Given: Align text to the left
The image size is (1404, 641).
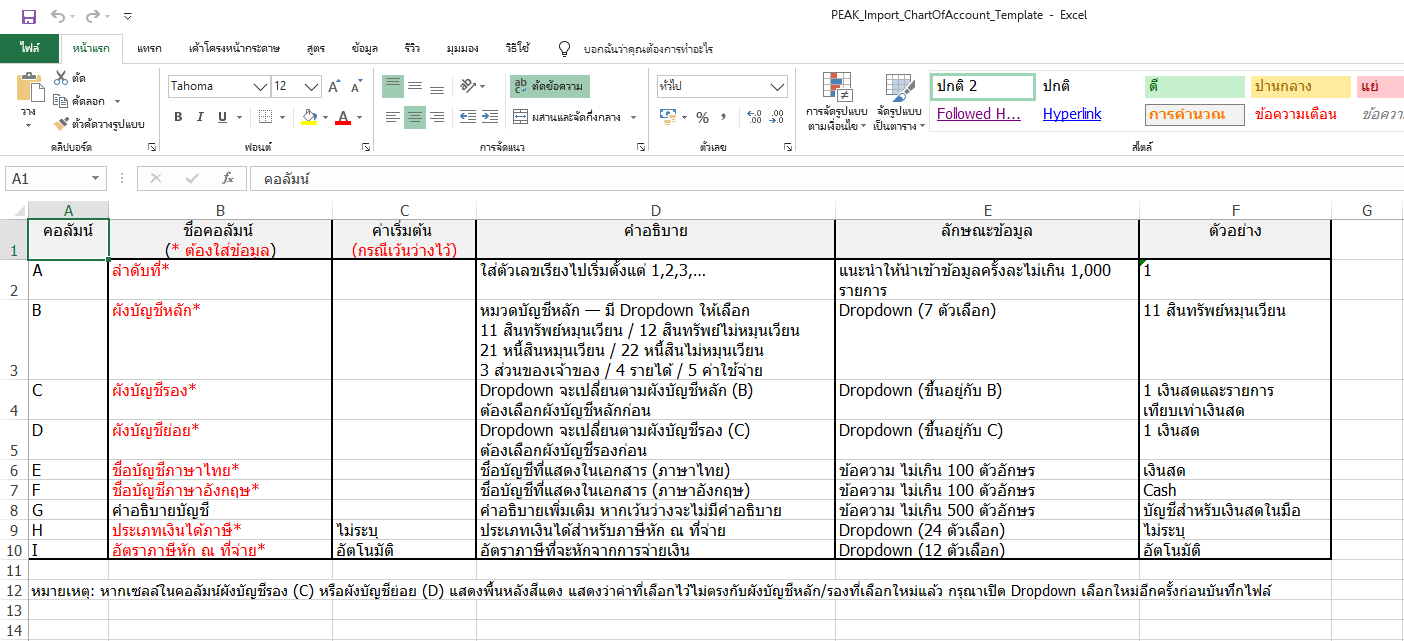Looking at the screenshot, I should coord(393,117).
